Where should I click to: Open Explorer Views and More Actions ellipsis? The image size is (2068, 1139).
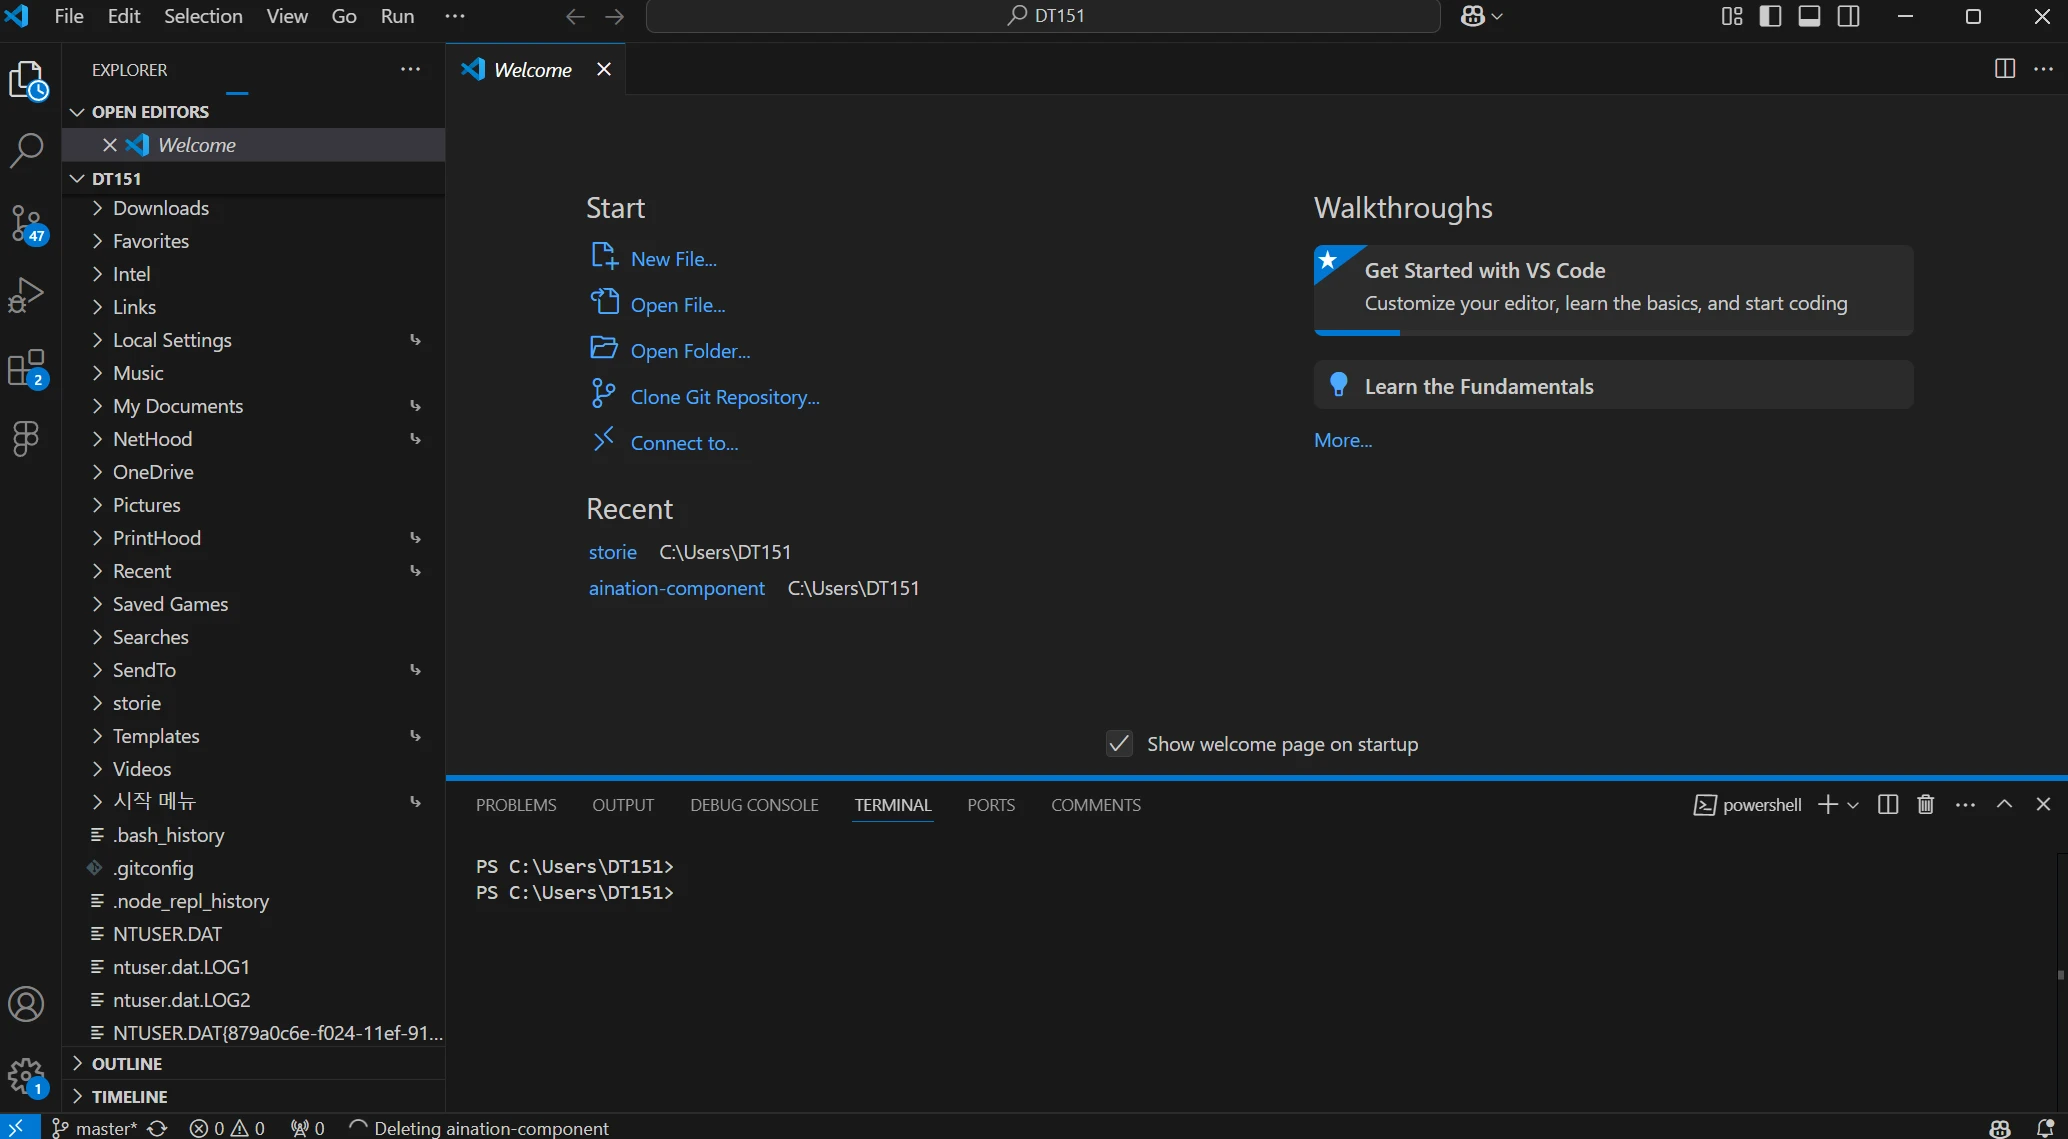[410, 69]
